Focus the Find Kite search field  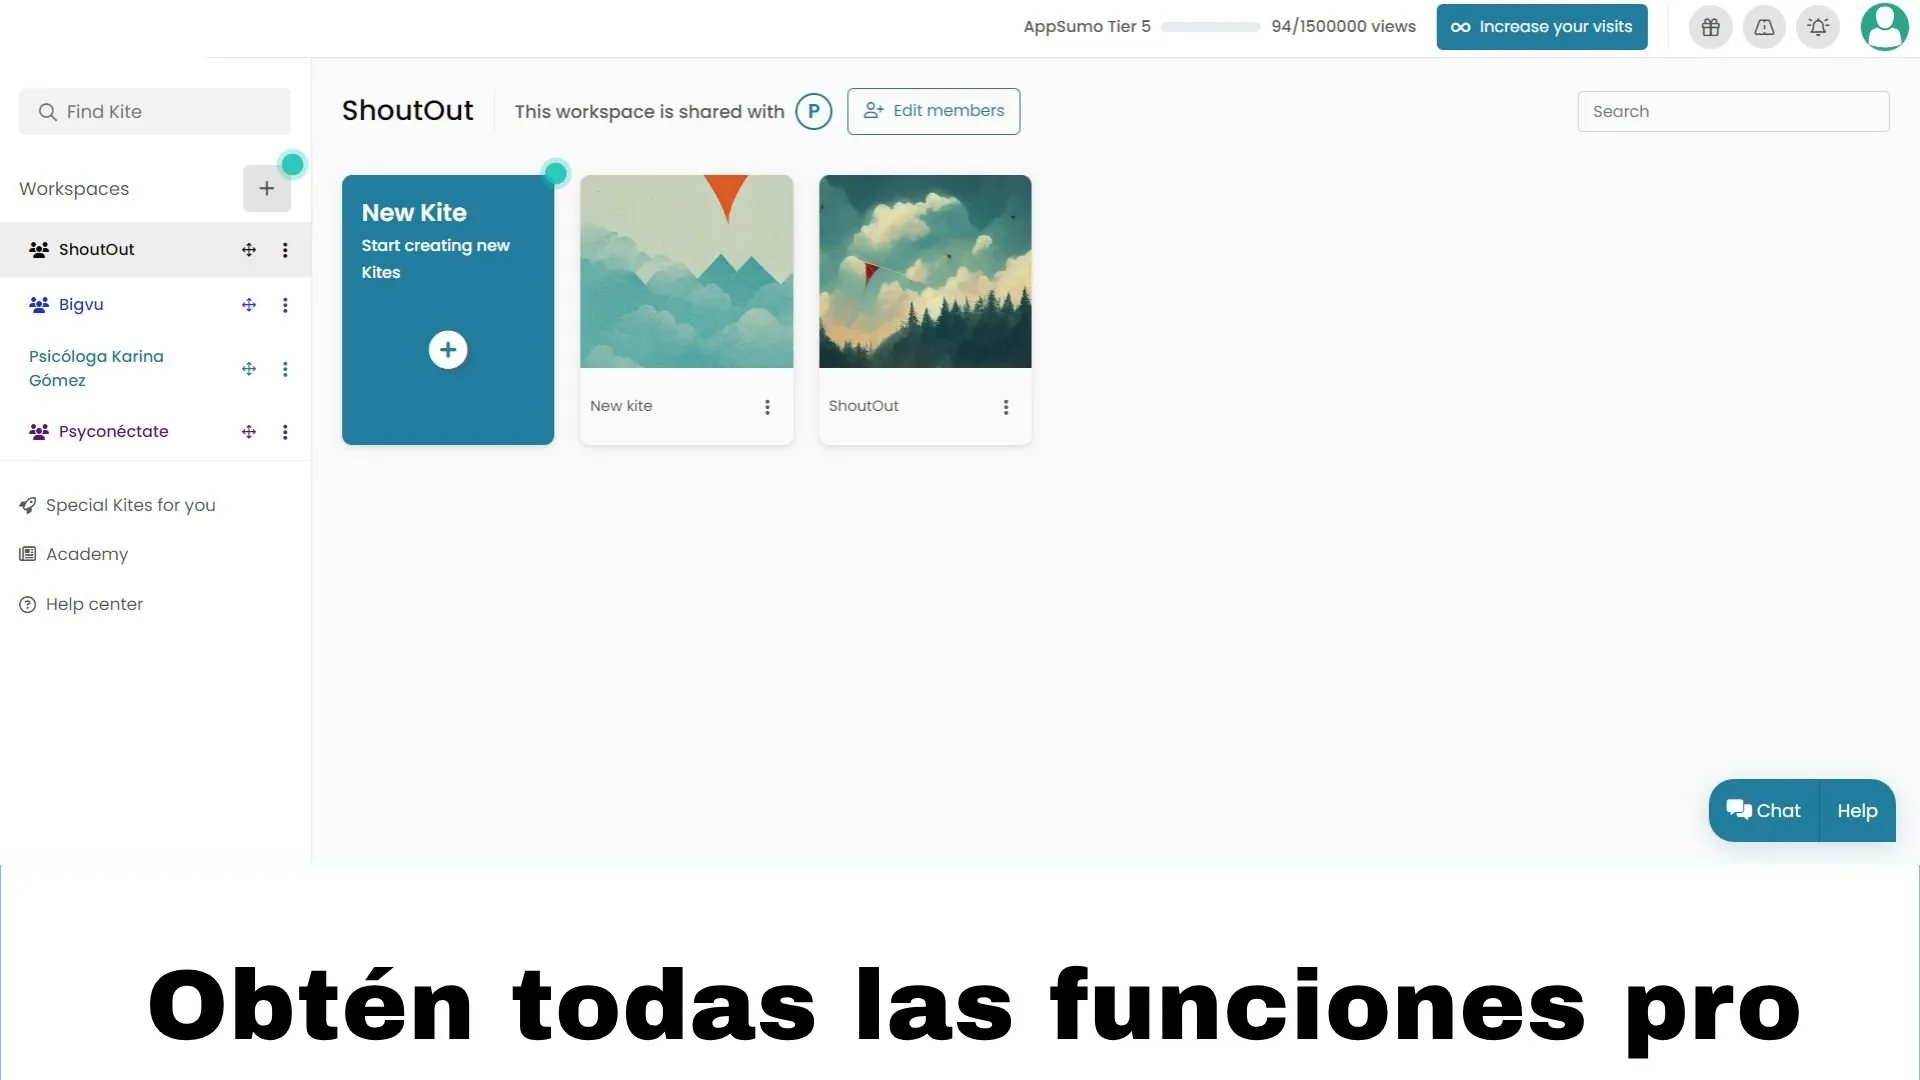155,112
